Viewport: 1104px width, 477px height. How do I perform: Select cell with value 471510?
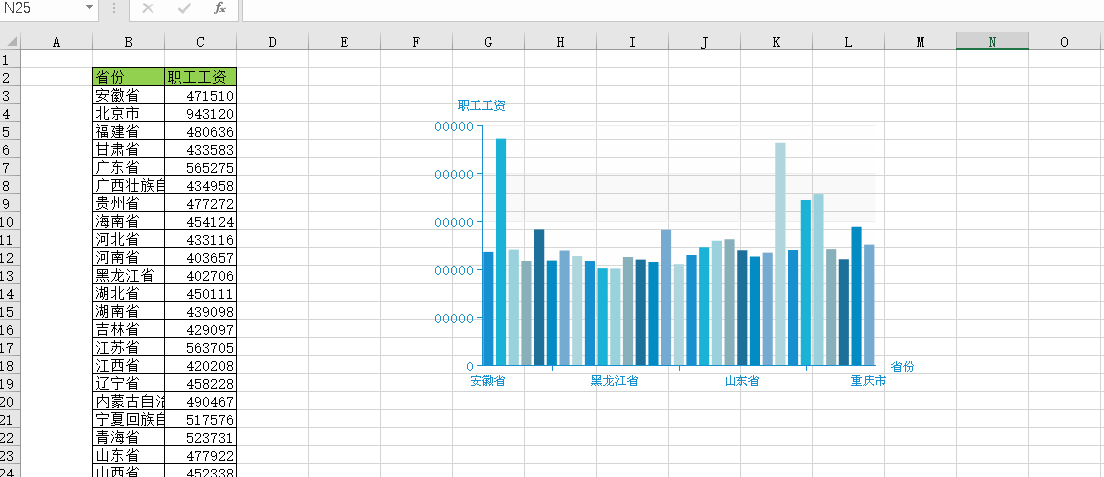click(x=201, y=95)
